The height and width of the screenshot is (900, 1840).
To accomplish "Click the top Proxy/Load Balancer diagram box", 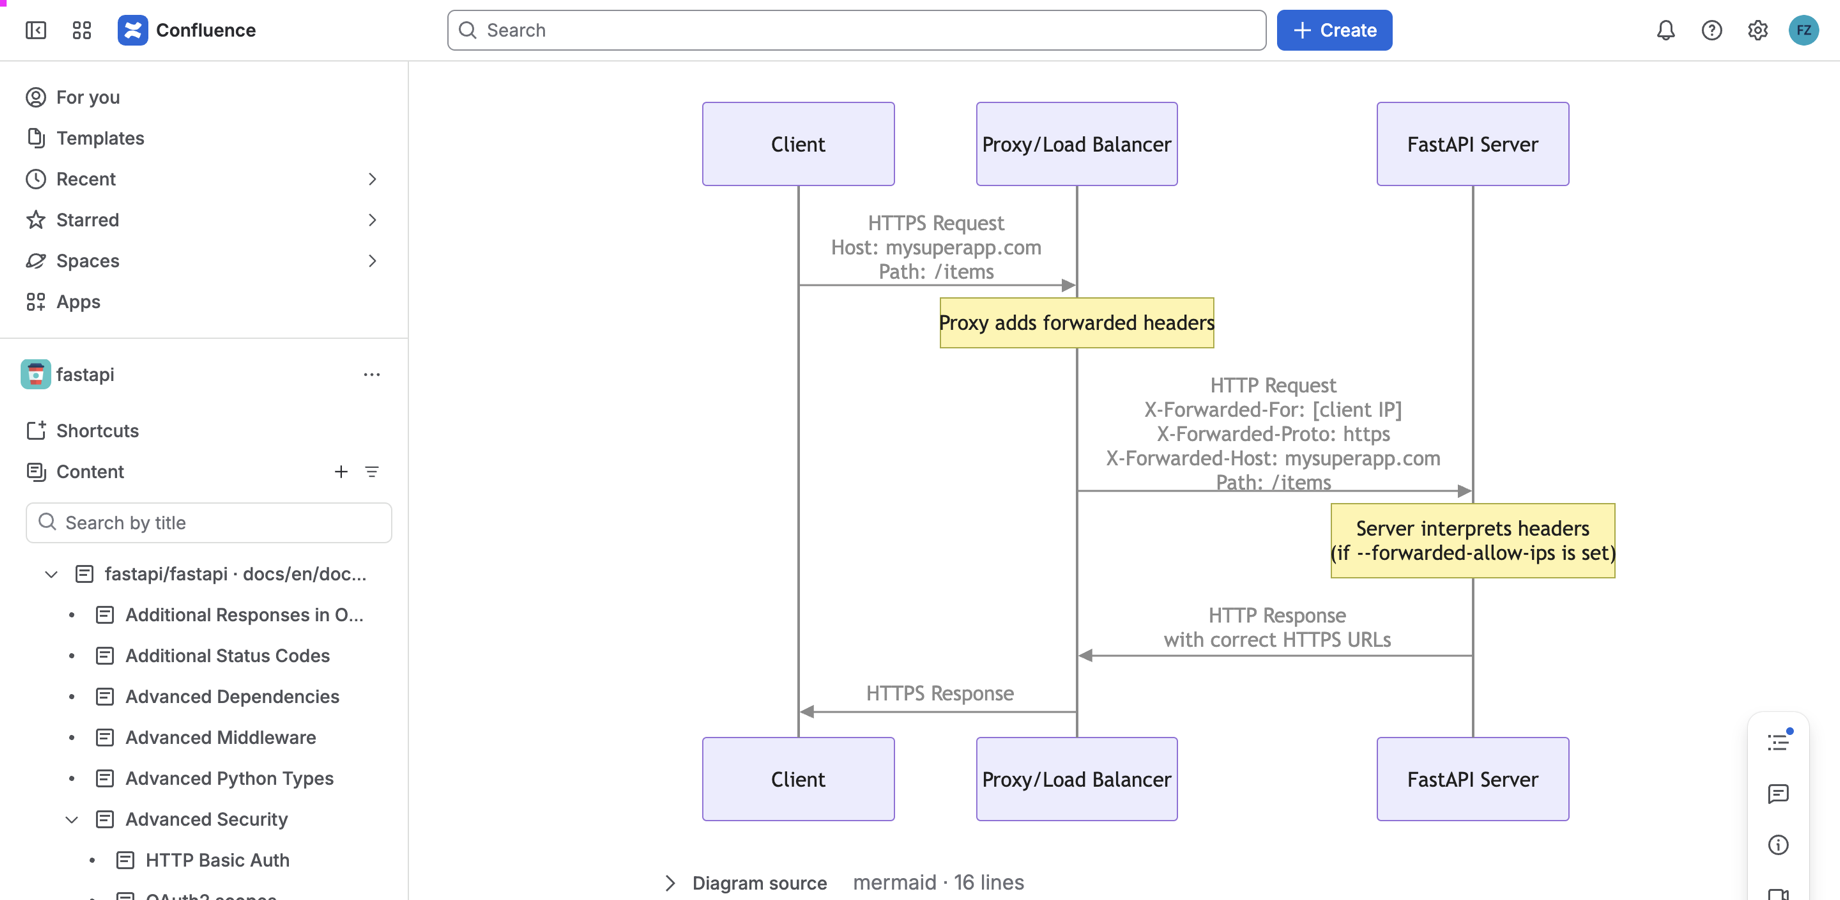I will coord(1077,144).
